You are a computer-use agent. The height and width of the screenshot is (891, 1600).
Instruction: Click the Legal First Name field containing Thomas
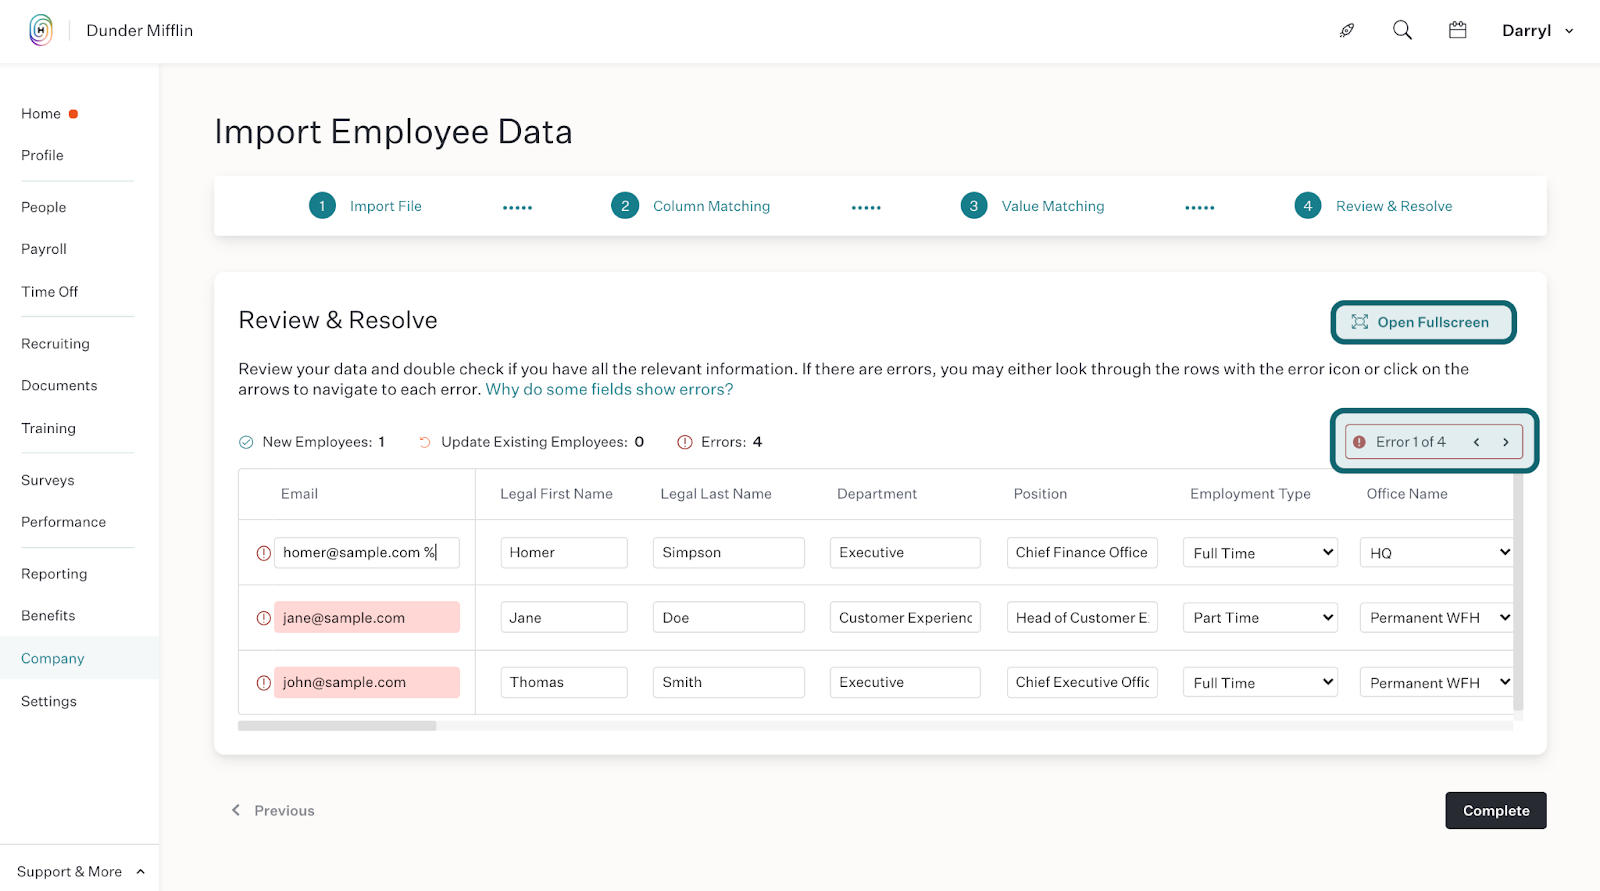tap(563, 682)
